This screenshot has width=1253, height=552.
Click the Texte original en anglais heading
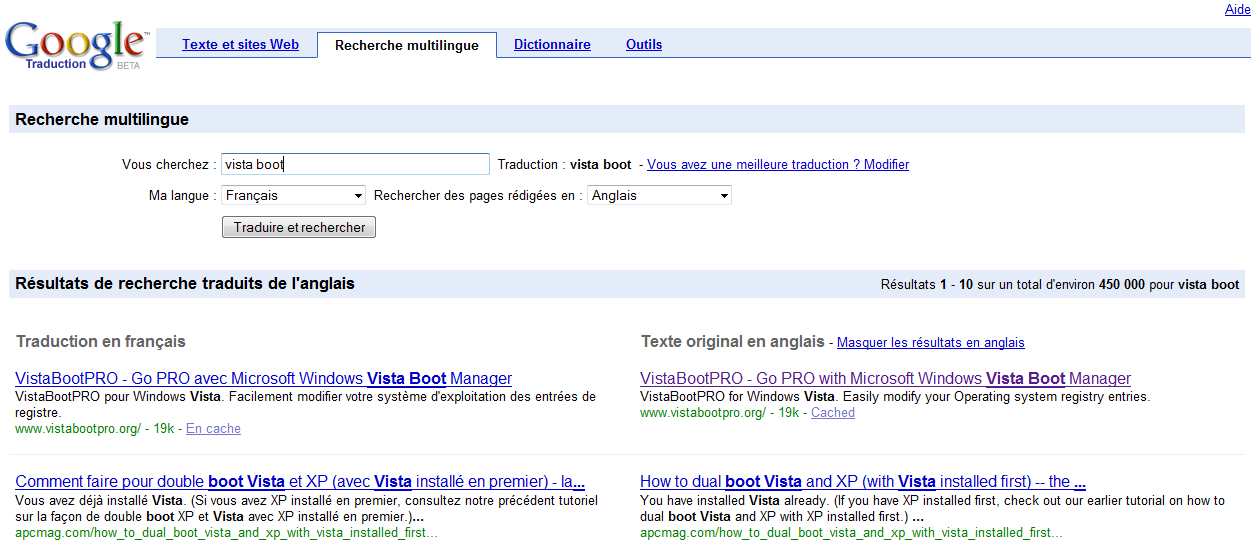[732, 342]
